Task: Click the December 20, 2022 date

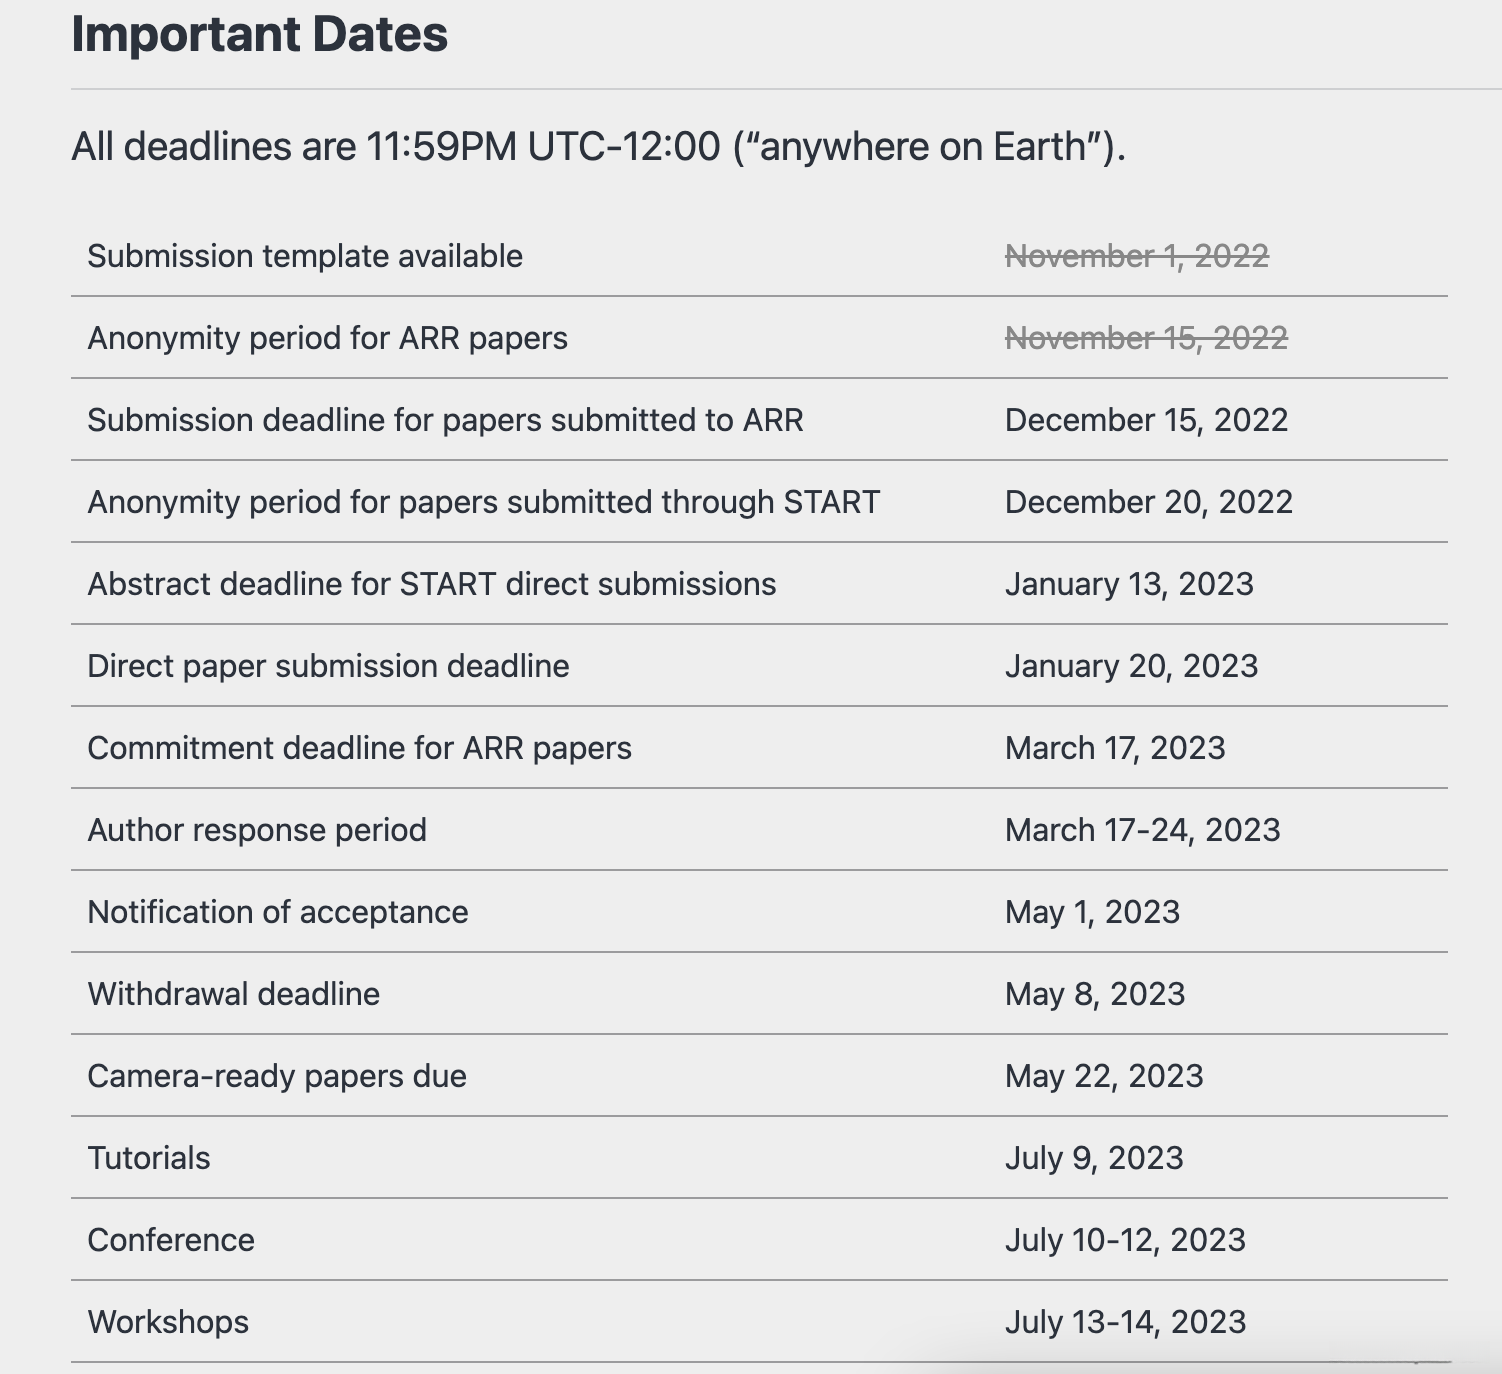Action: tap(1148, 503)
